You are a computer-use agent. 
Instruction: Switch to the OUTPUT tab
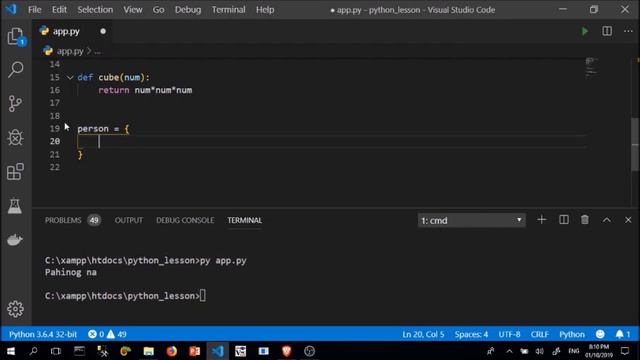click(x=129, y=220)
